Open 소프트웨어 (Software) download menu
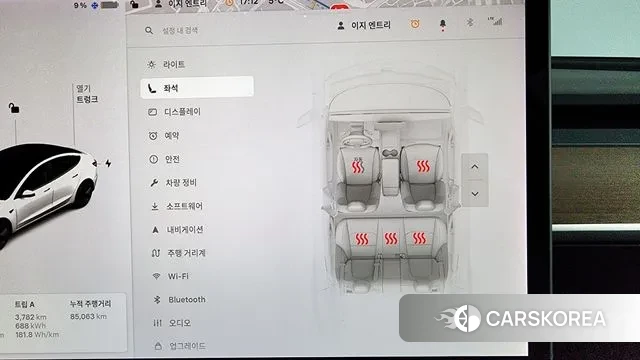The width and height of the screenshot is (640, 360). click(177, 206)
